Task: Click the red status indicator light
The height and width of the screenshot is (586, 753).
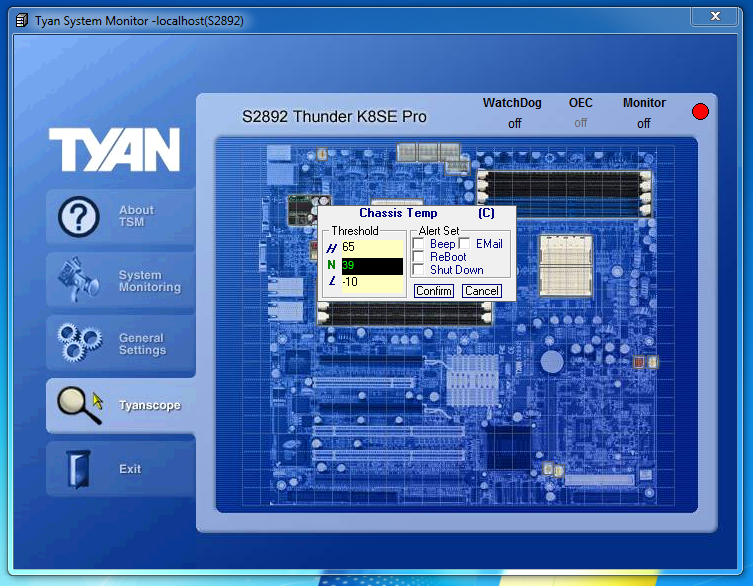Action: click(x=700, y=111)
